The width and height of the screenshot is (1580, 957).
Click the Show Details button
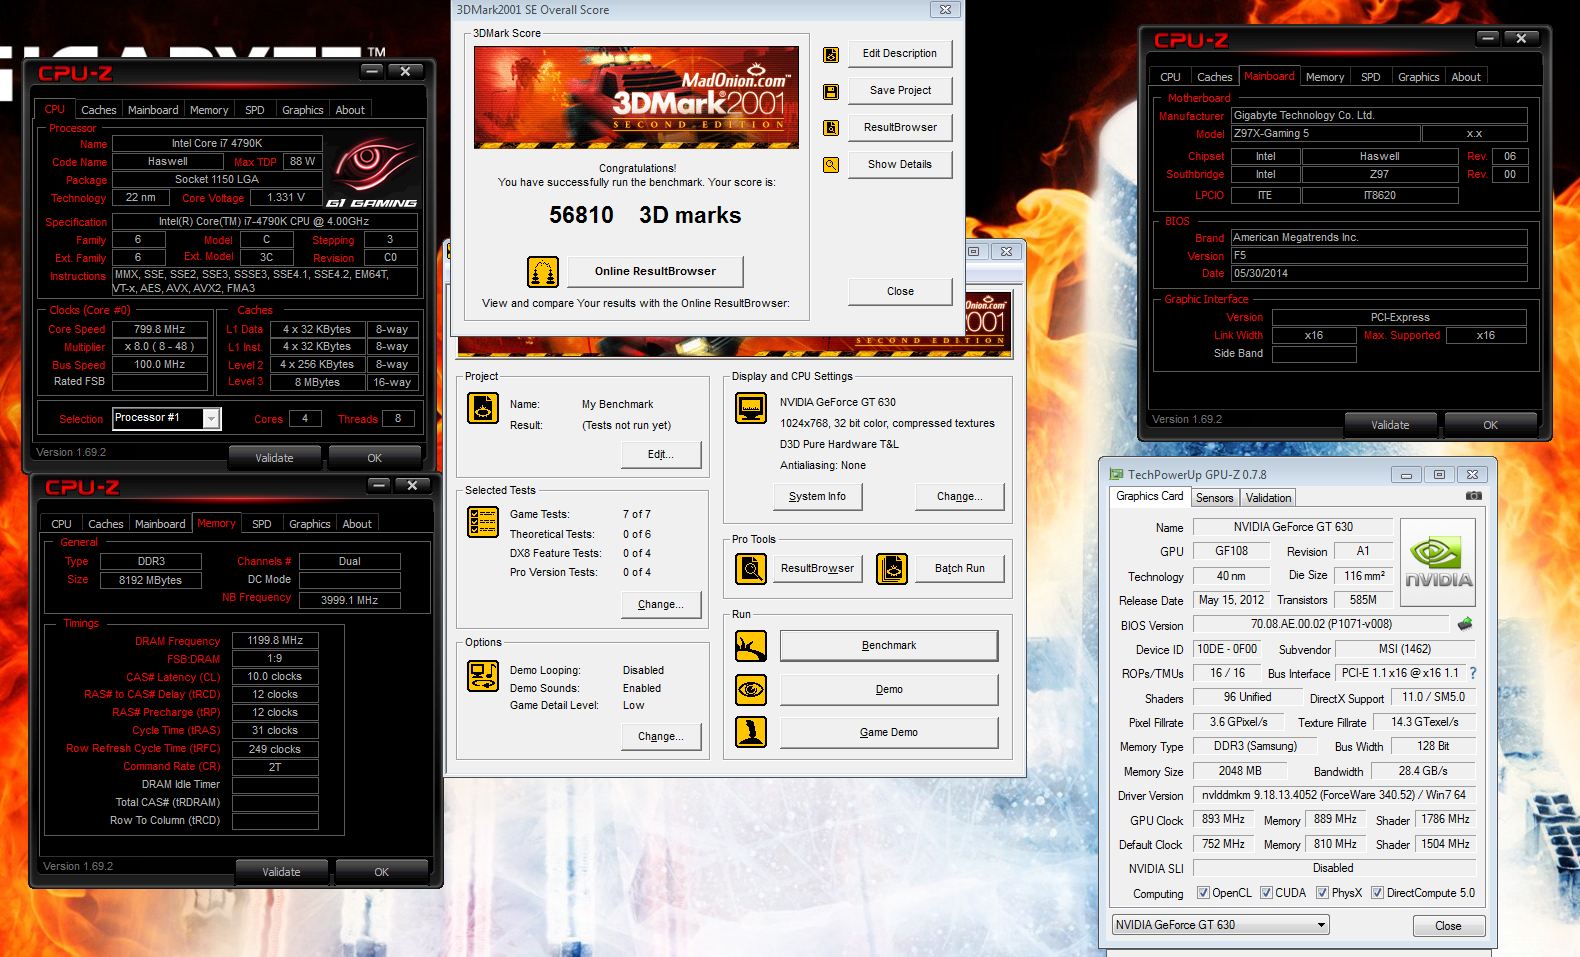[900, 164]
